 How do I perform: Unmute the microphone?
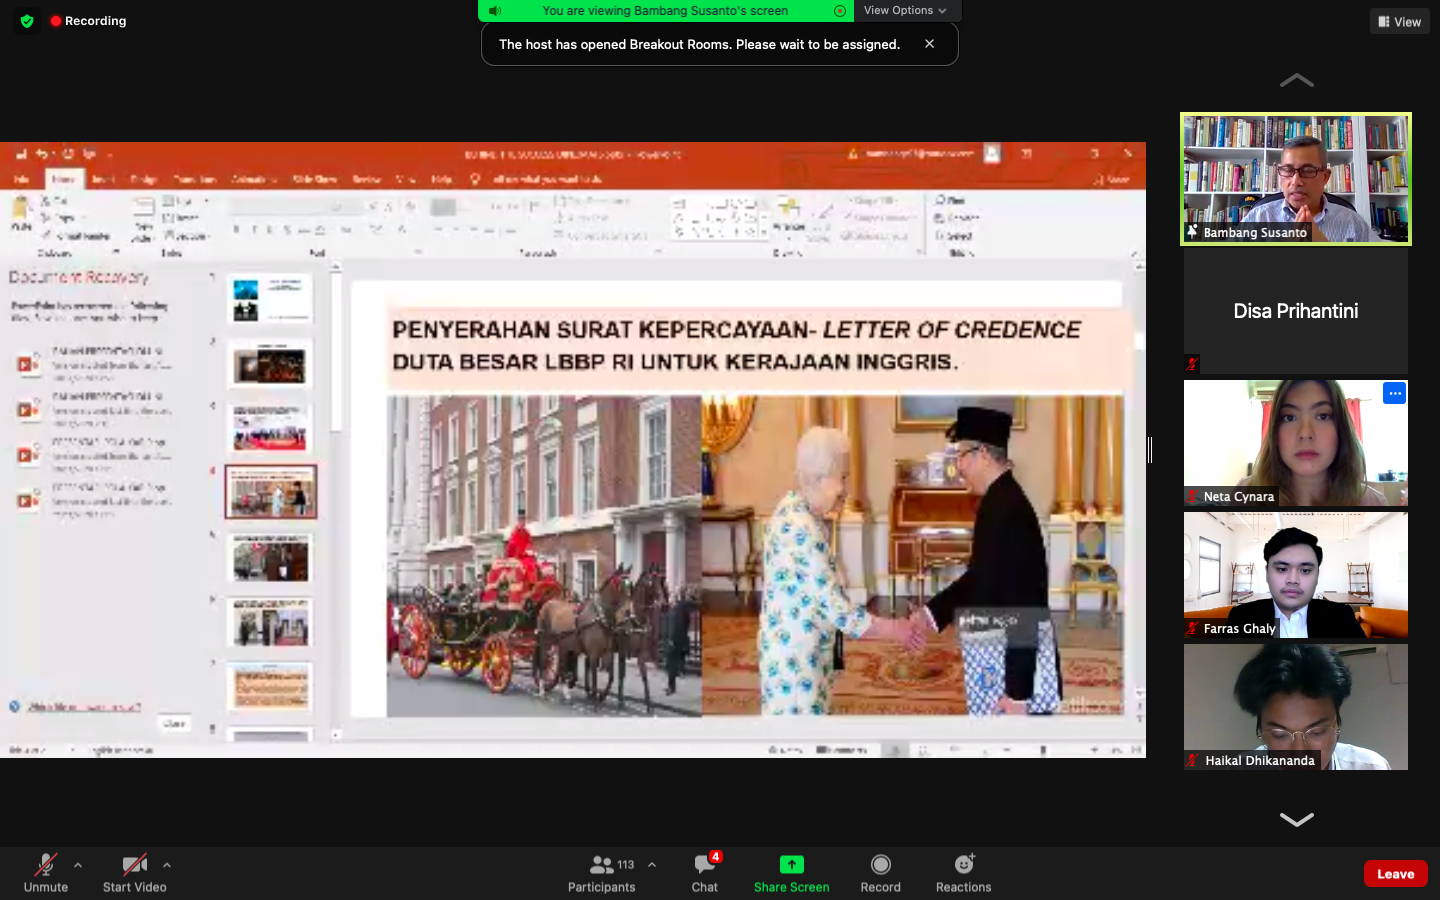point(46,872)
